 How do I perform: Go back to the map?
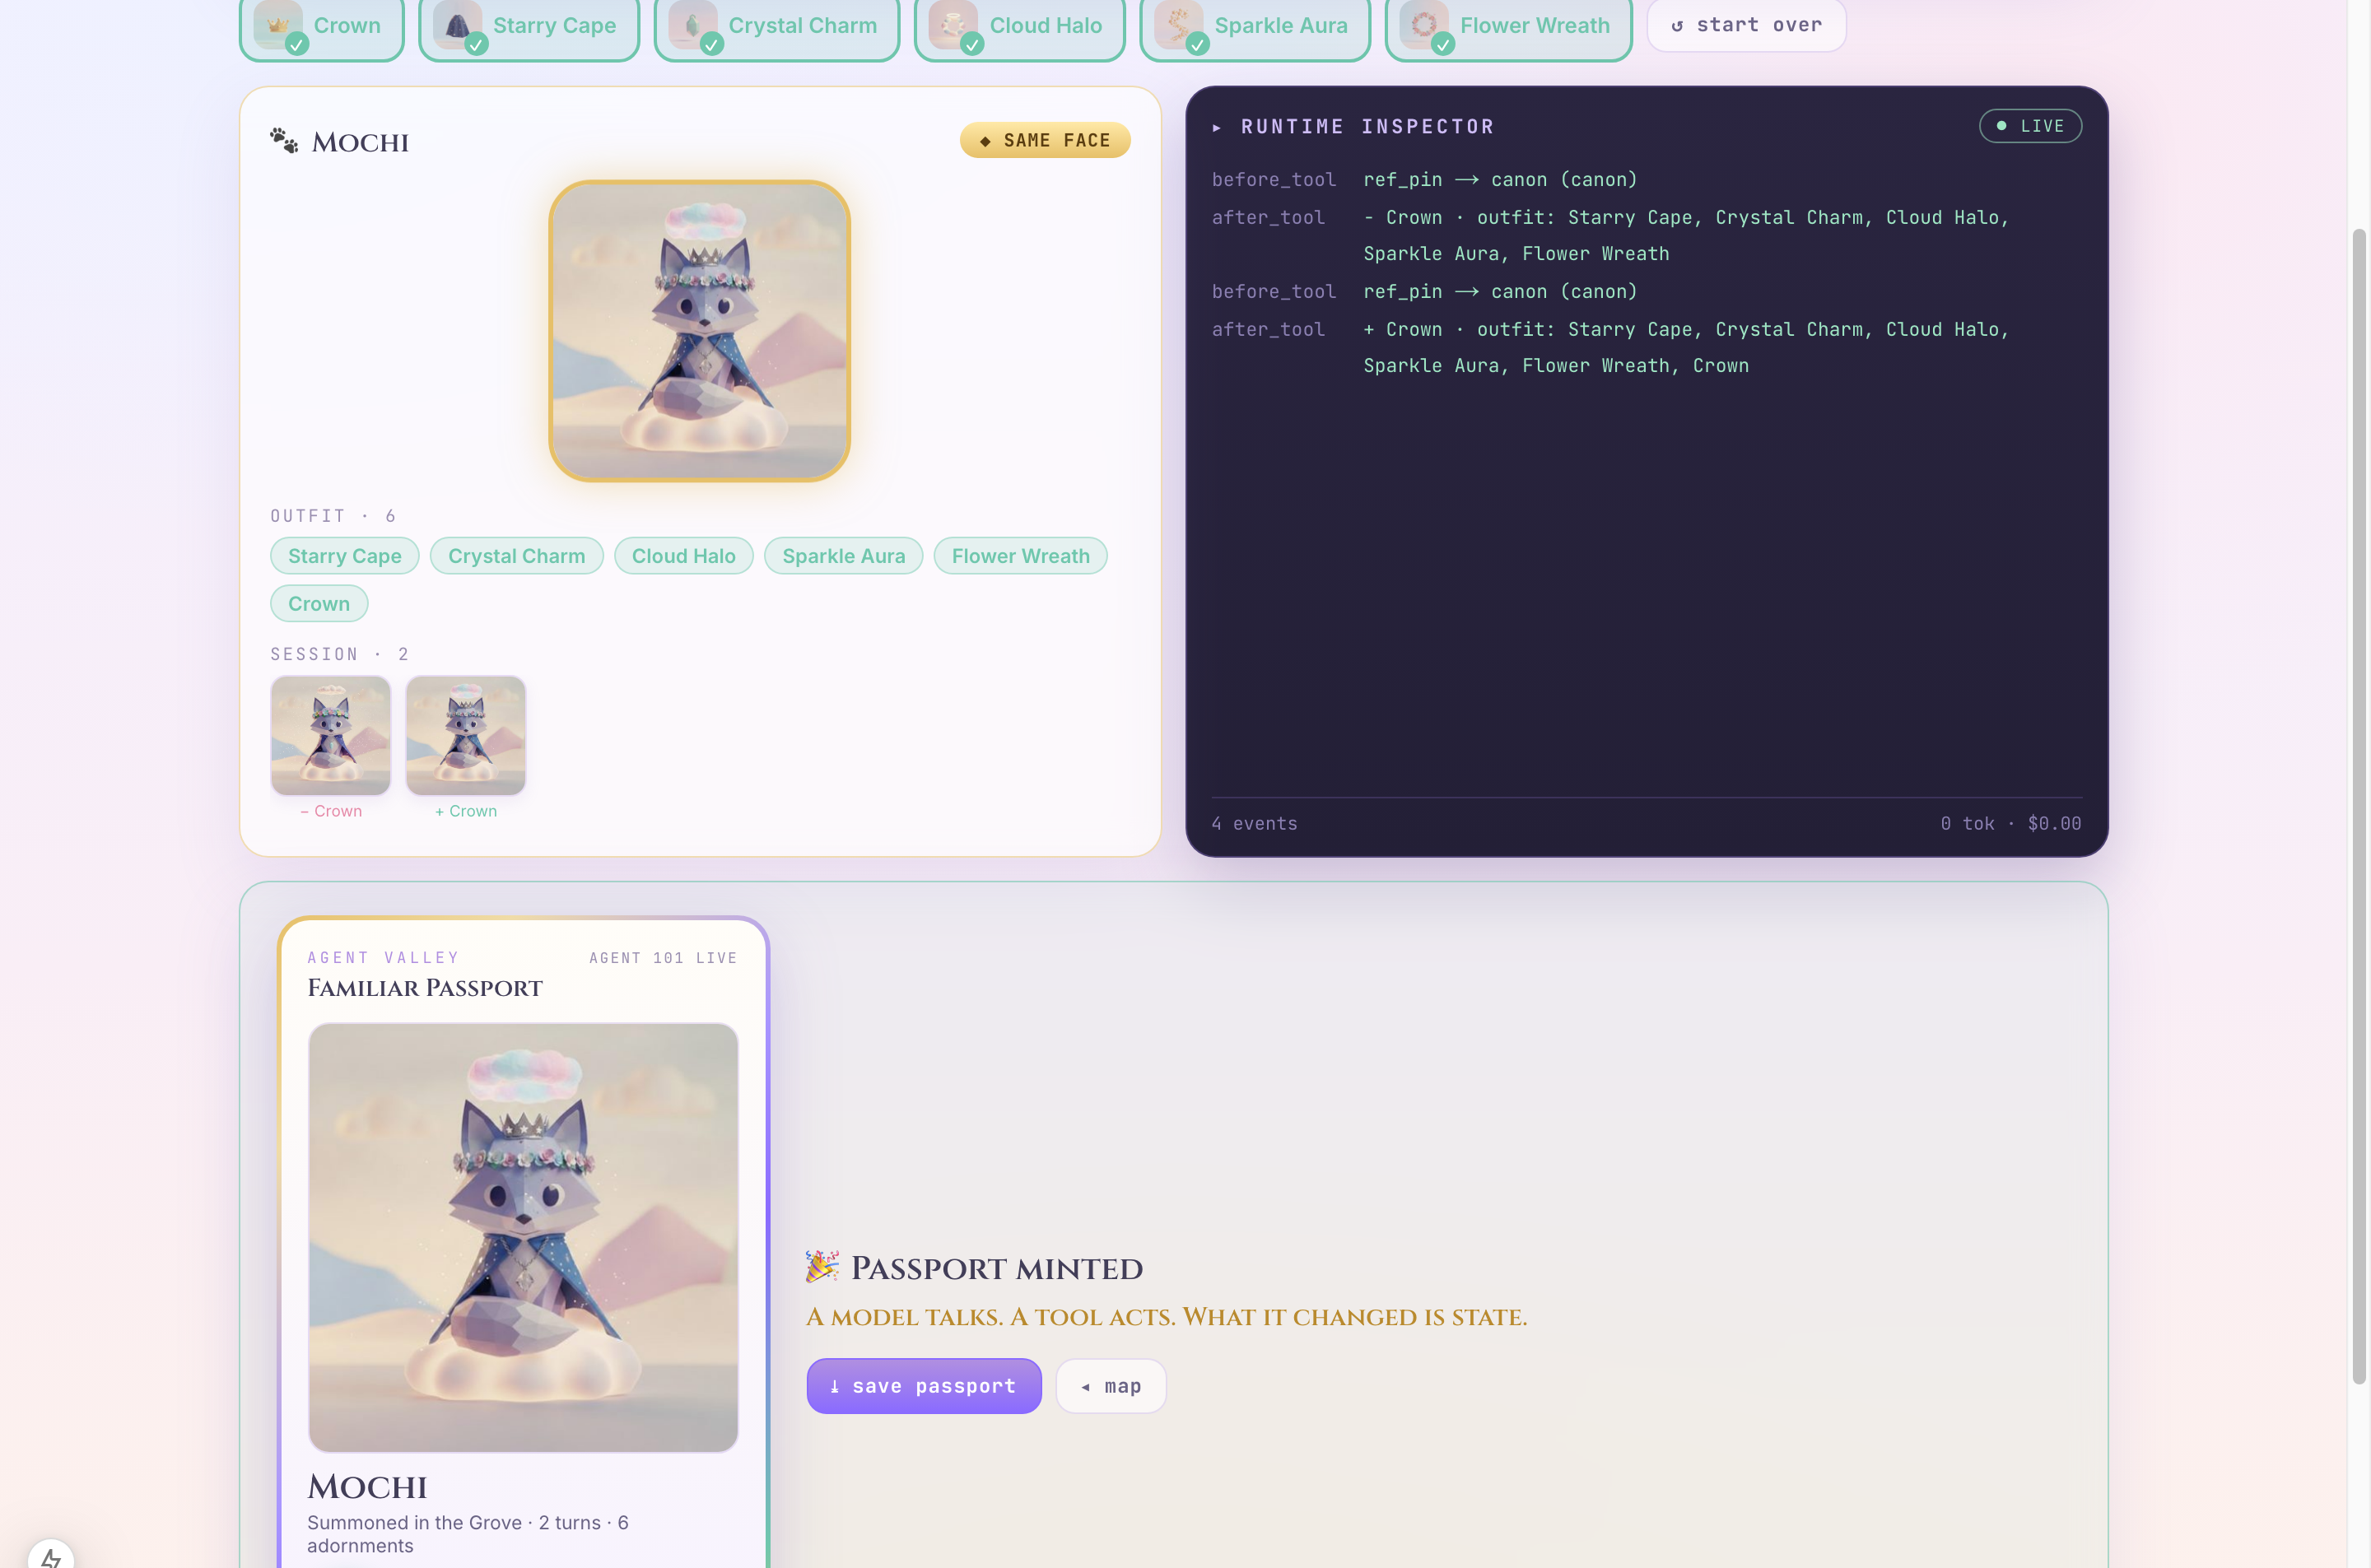tap(1111, 1386)
